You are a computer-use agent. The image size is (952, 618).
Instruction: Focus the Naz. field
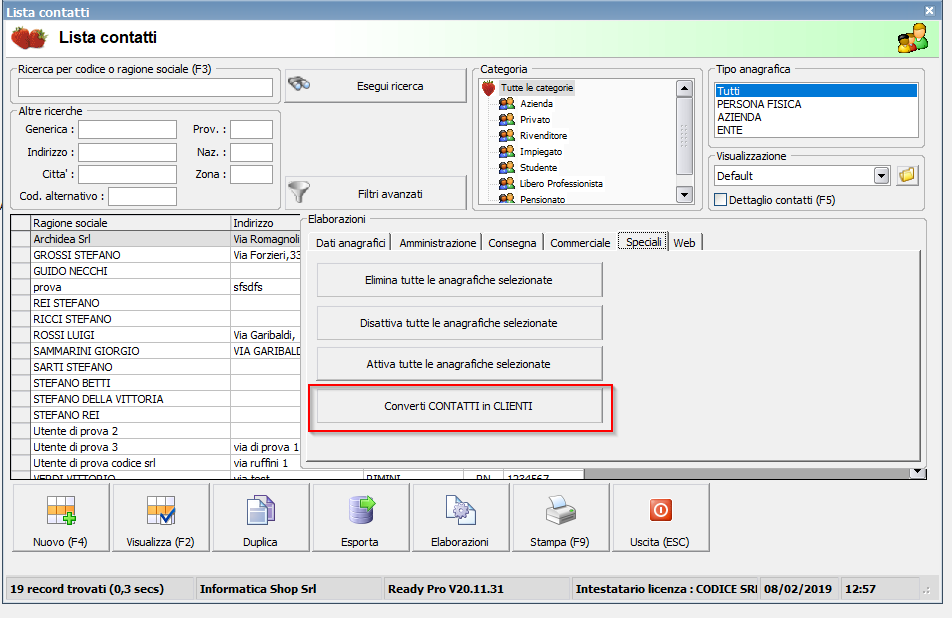click(251, 152)
